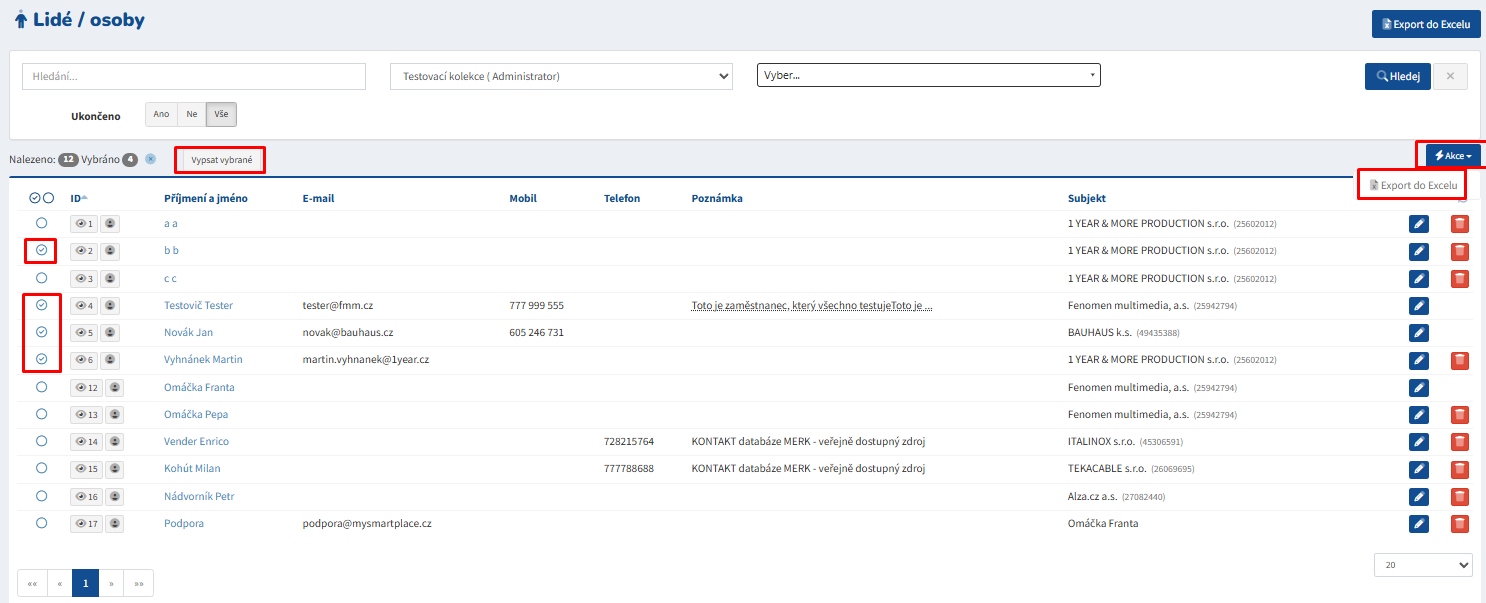Open the eye view button for ID 4

(x=84, y=305)
